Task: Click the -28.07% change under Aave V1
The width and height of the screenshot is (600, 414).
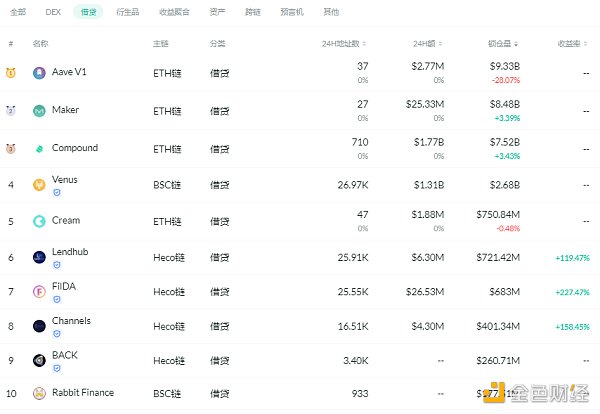Action: point(505,80)
